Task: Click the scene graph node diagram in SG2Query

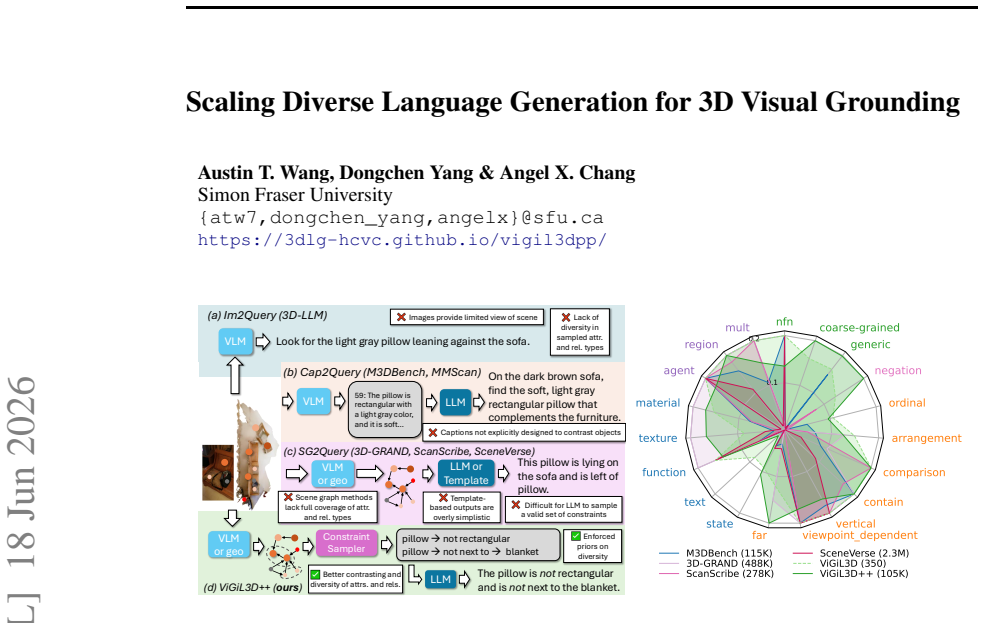Action: click(400, 485)
